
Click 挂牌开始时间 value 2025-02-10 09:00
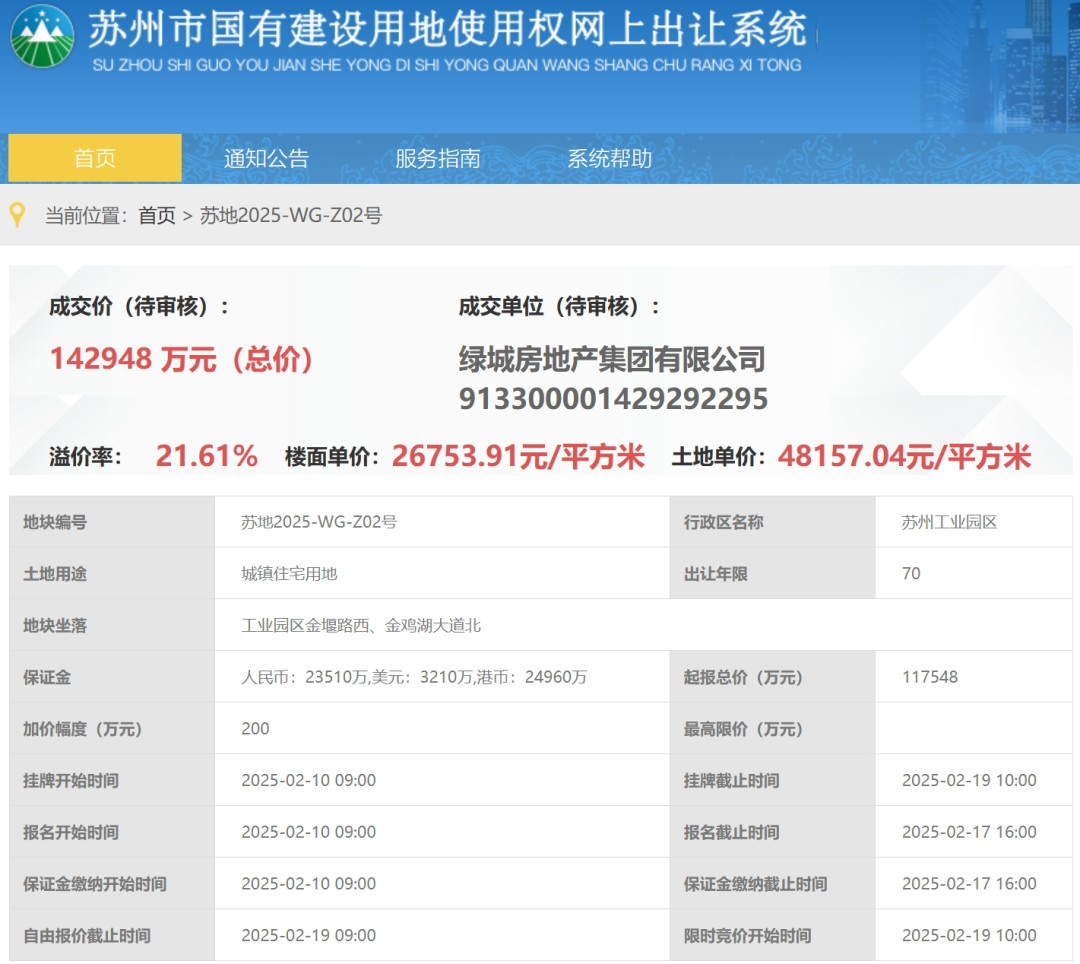pos(309,780)
